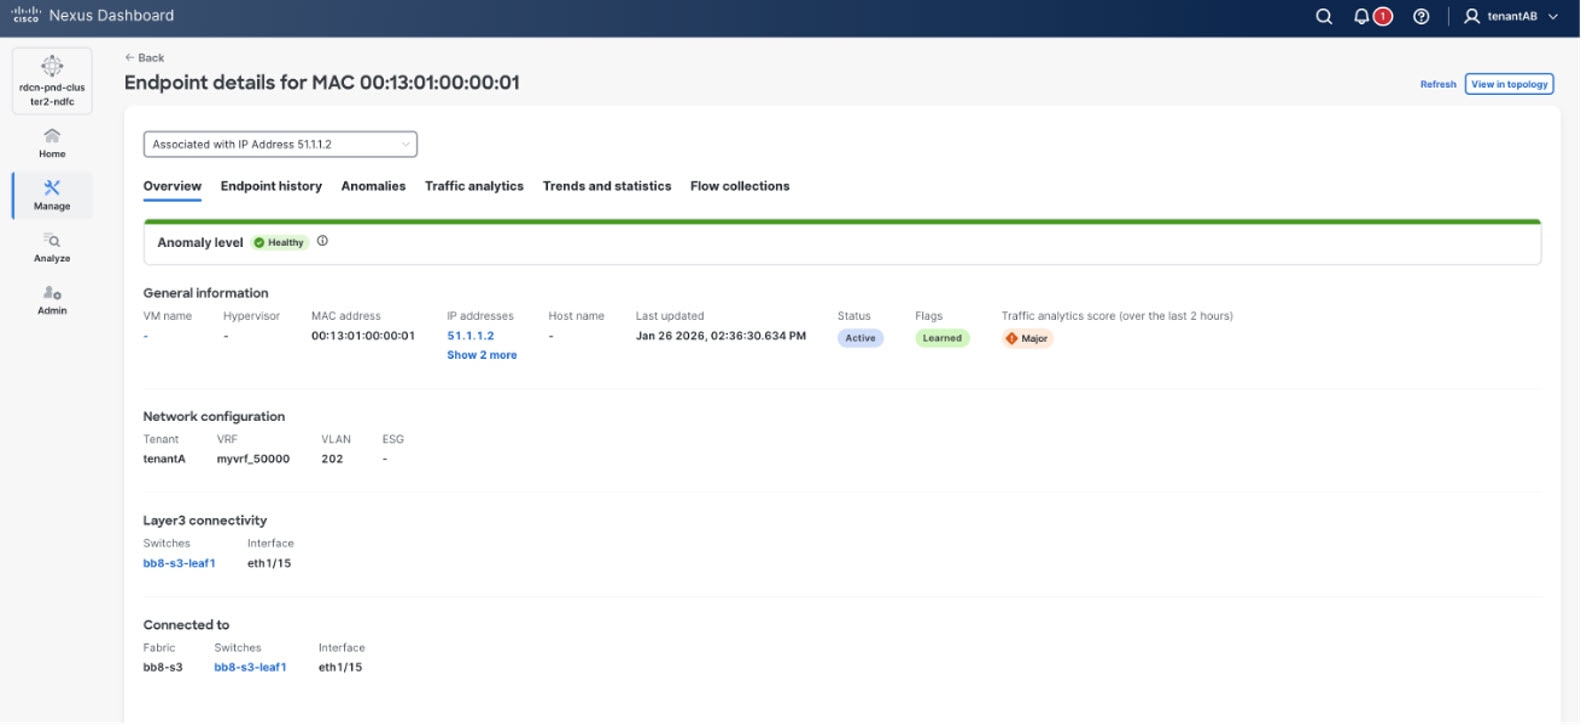
Task: Click the Endpoint details page heading
Action: pyautogui.click(x=322, y=82)
